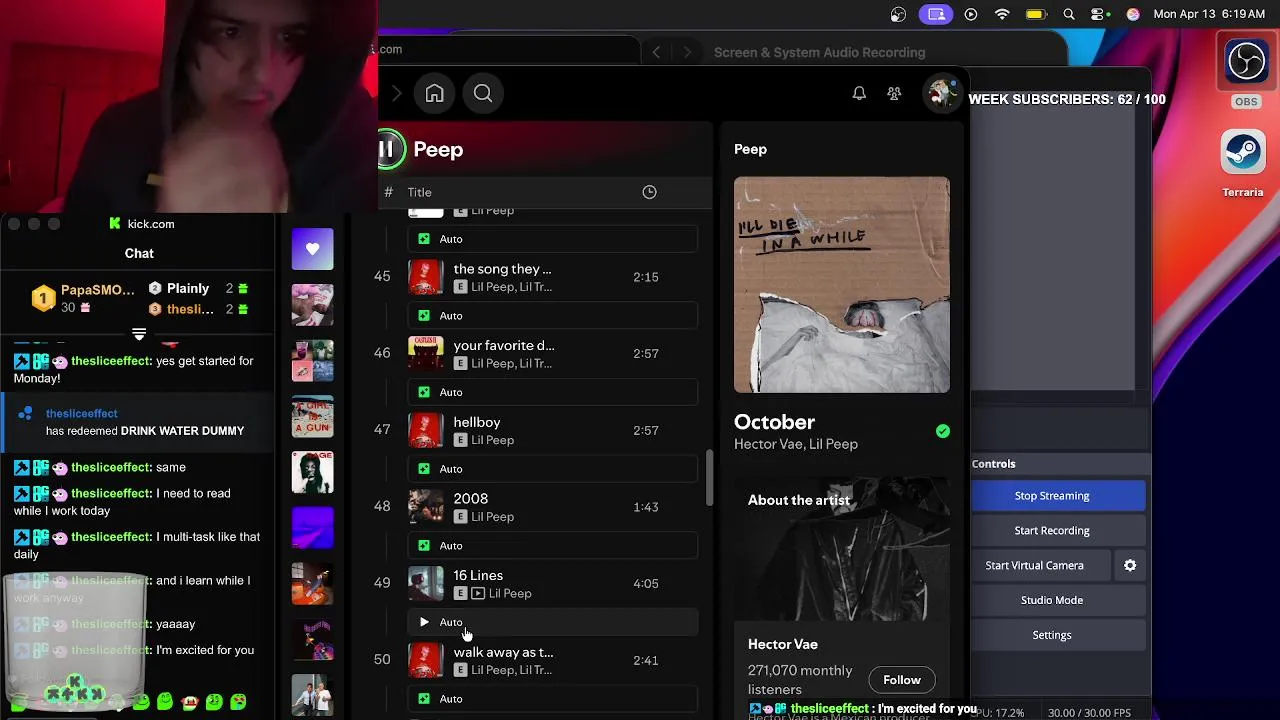The height and width of the screenshot is (720, 1280).
Task: Click thesliceeffect in 'has redeemed' notice
Action: pyautogui.click(x=81, y=413)
